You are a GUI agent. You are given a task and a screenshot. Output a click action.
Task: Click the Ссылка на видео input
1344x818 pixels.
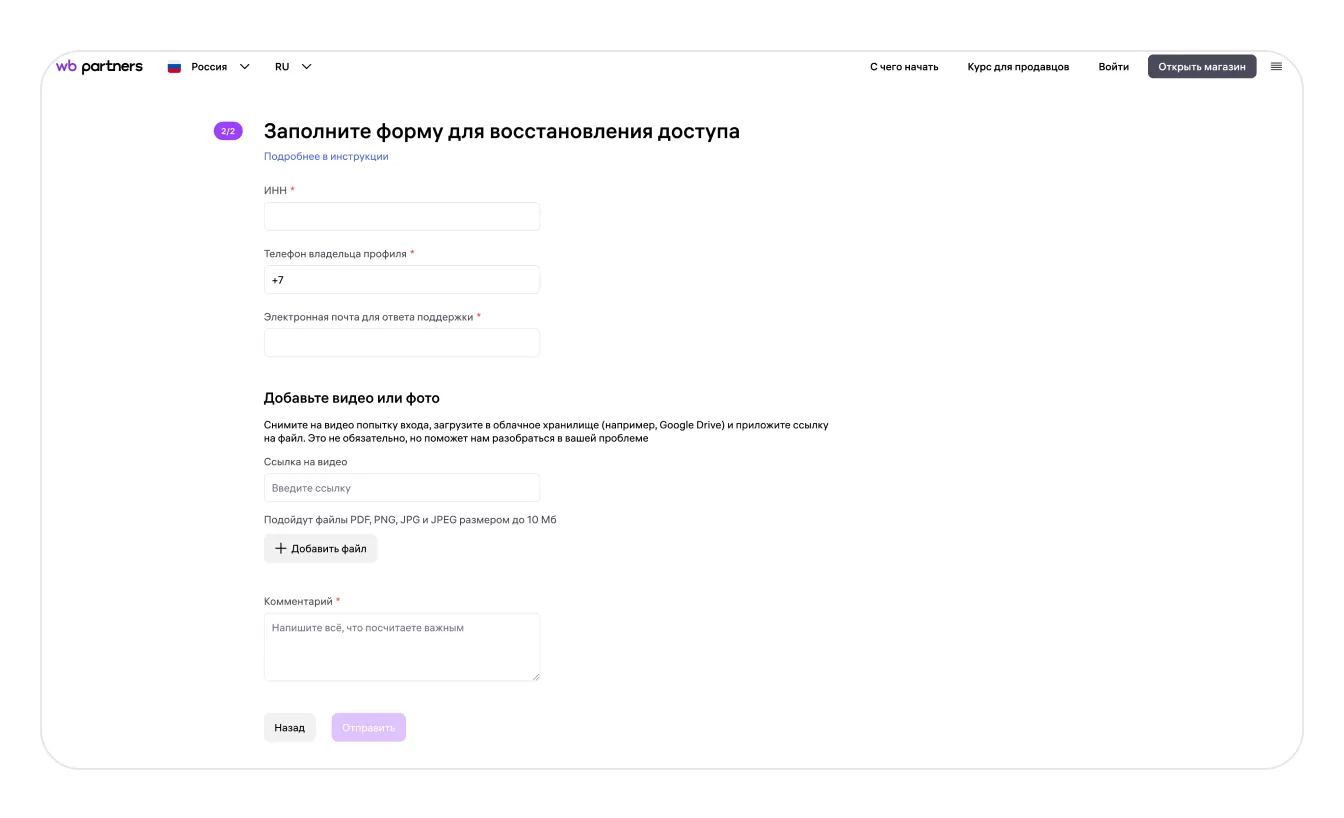[401, 488]
